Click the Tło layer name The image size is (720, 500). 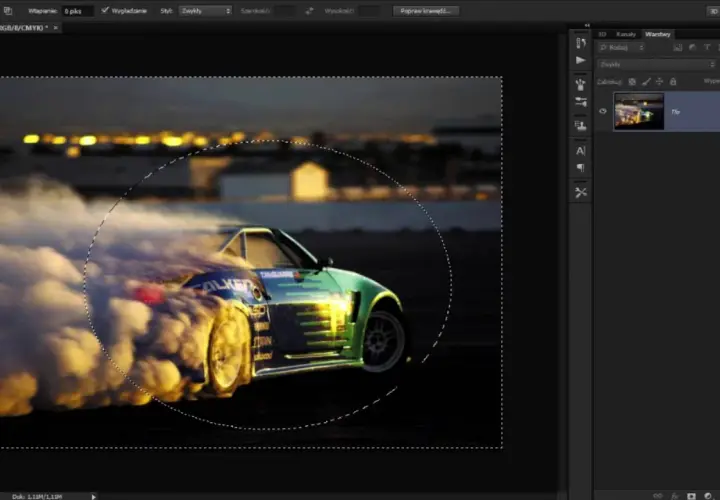(x=675, y=112)
